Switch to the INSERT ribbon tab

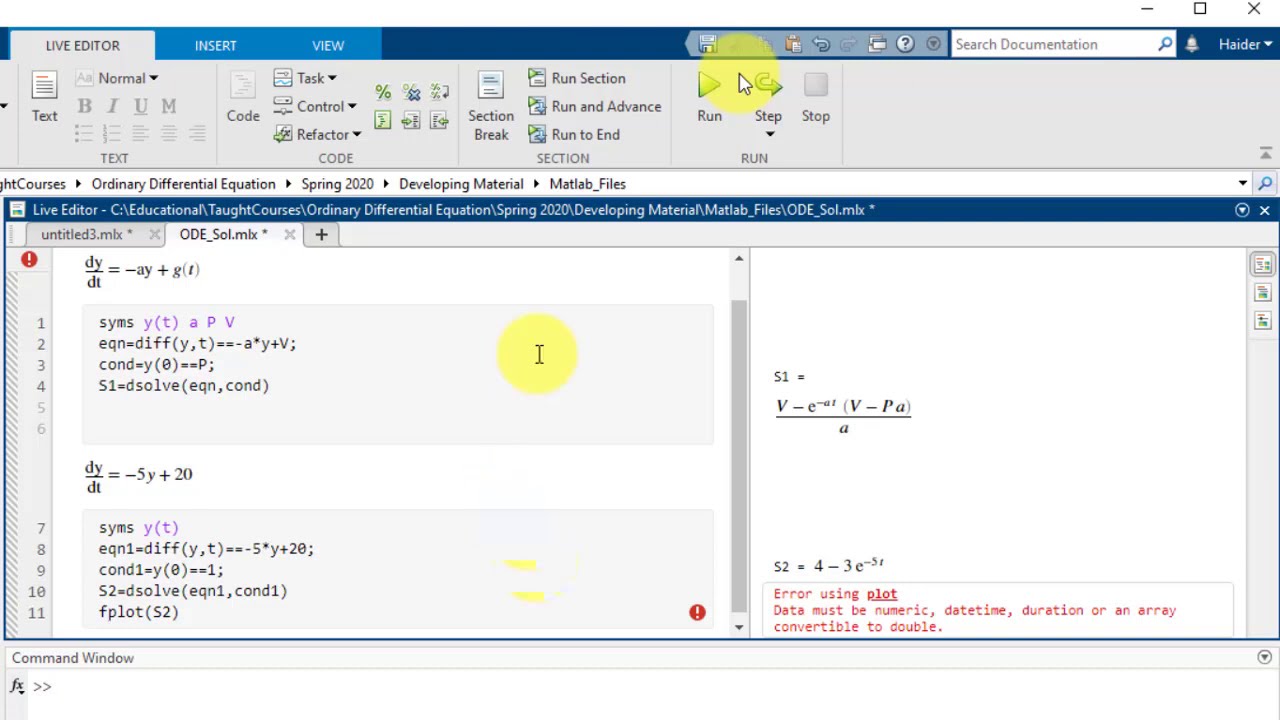tap(216, 45)
